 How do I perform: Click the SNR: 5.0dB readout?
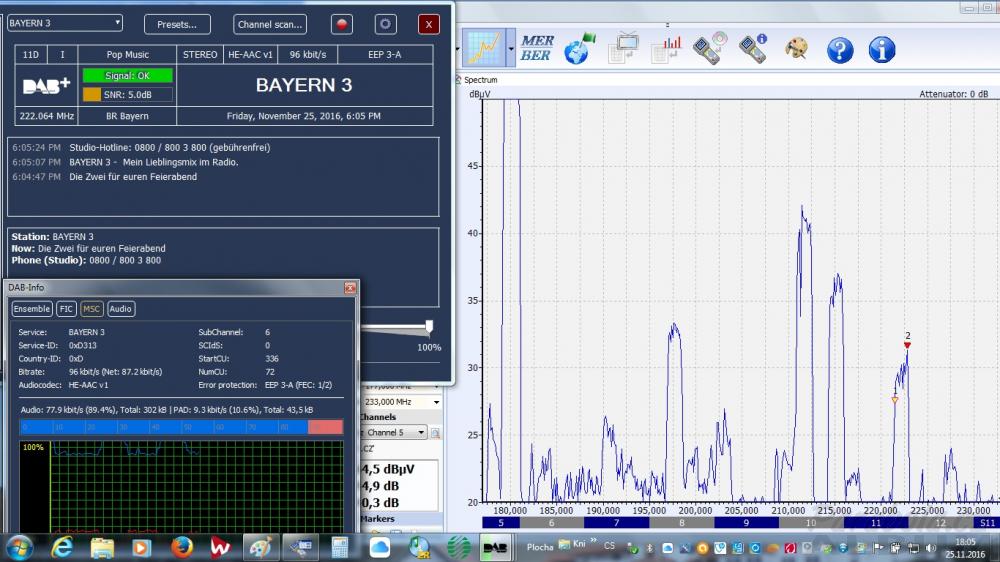tap(128, 94)
